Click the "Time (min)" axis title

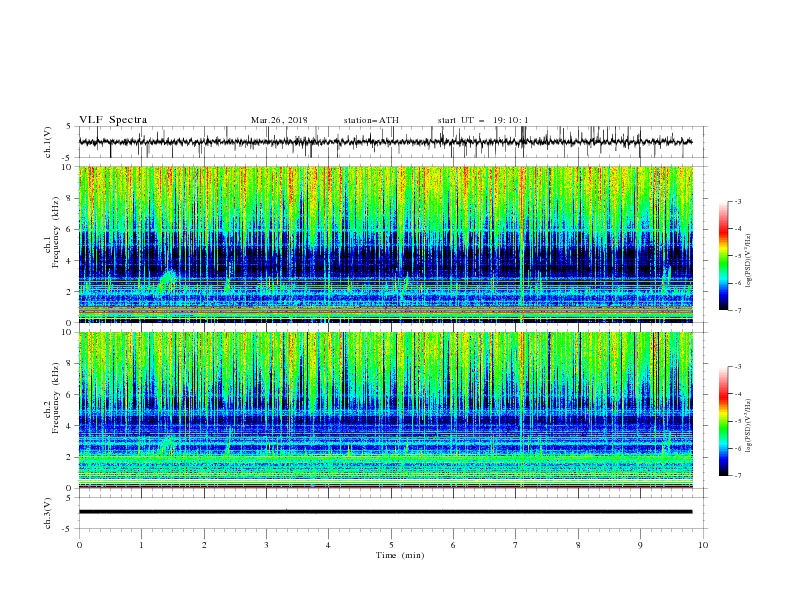(400, 555)
